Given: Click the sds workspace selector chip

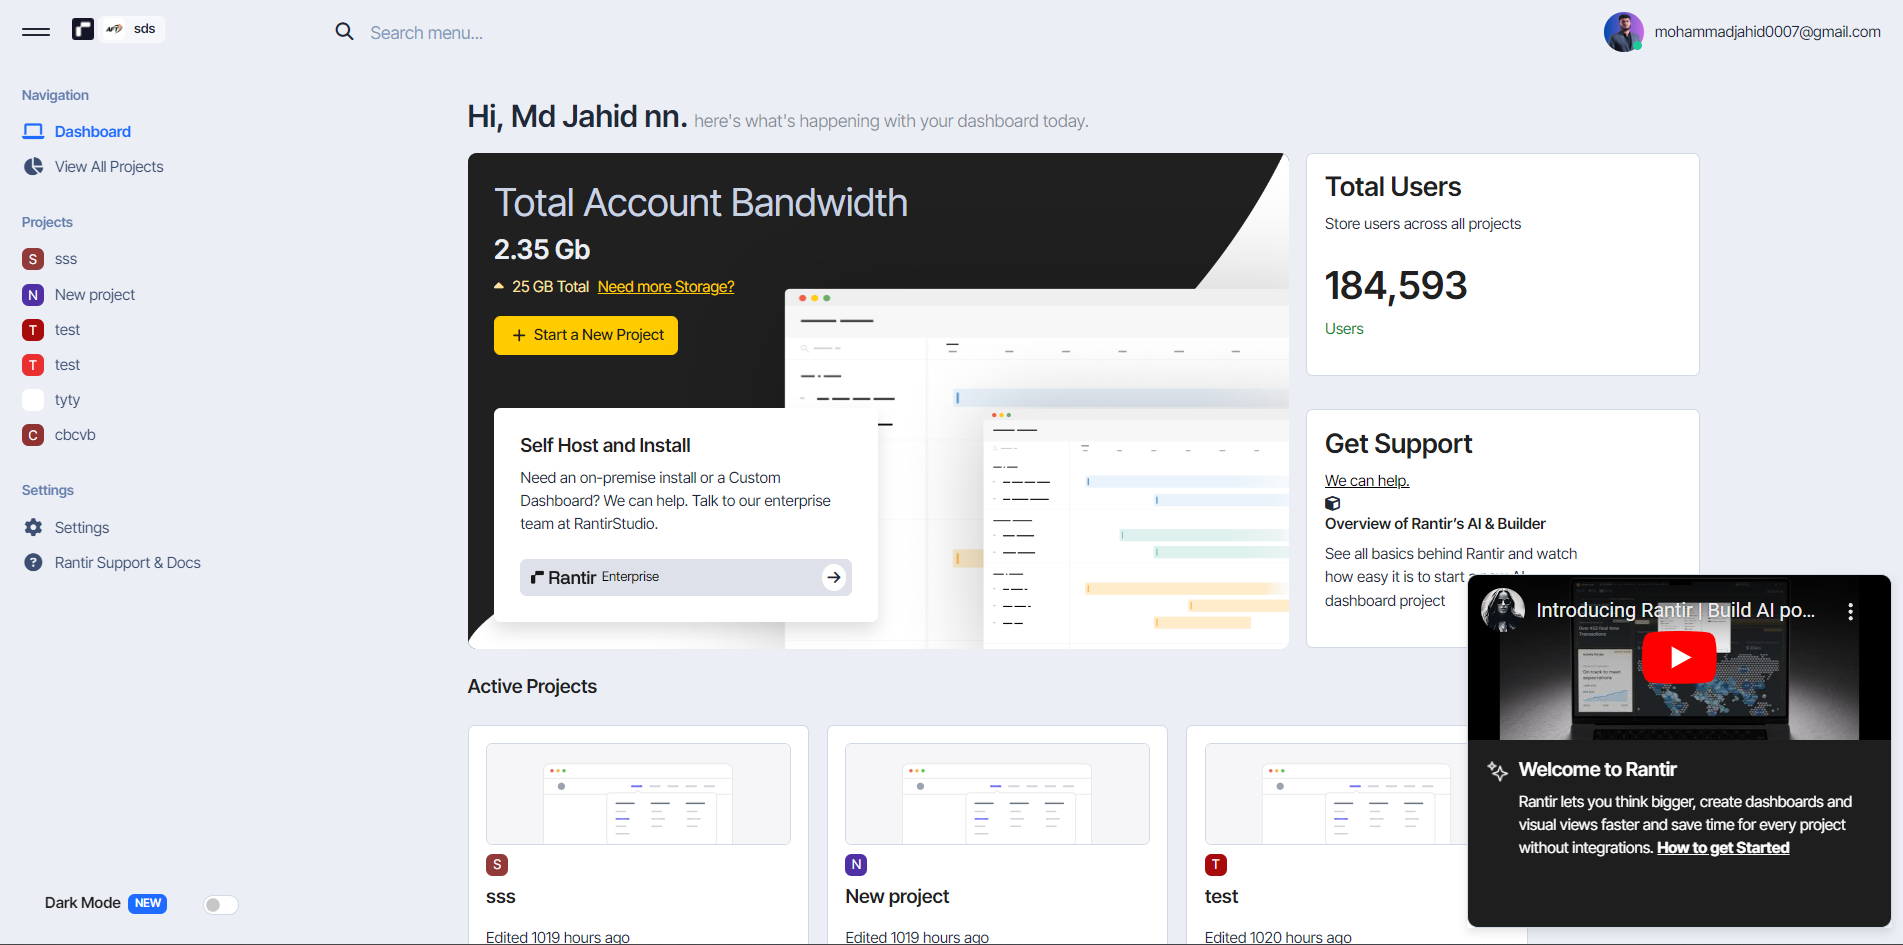Looking at the screenshot, I should pos(133,29).
